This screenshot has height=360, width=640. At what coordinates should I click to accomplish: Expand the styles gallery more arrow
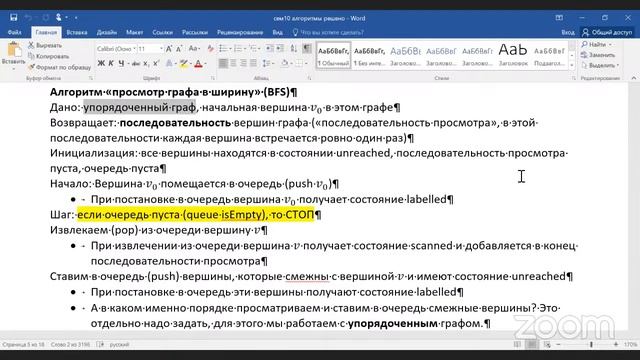click(572, 65)
